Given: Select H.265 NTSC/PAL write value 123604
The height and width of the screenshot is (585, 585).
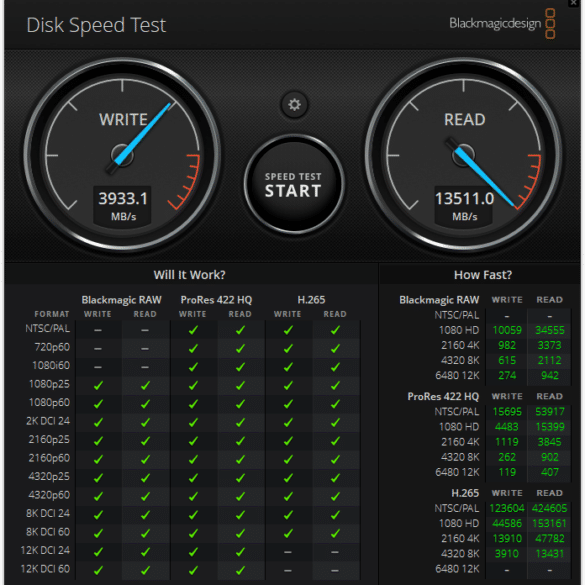Looking at the screenshot, I should point(507,509).
